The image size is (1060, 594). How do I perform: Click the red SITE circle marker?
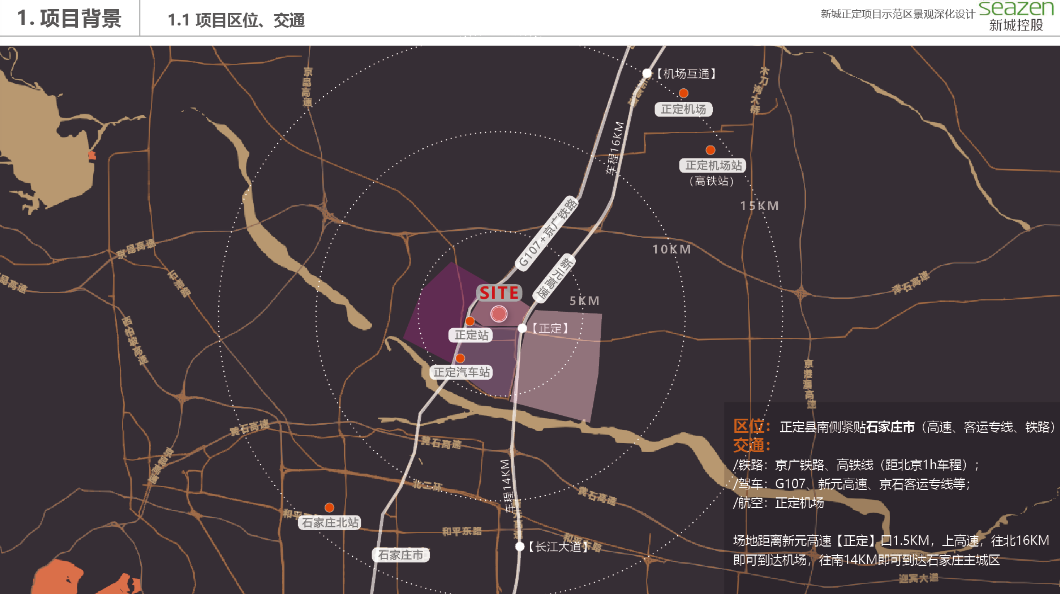(x=499, y=314)
